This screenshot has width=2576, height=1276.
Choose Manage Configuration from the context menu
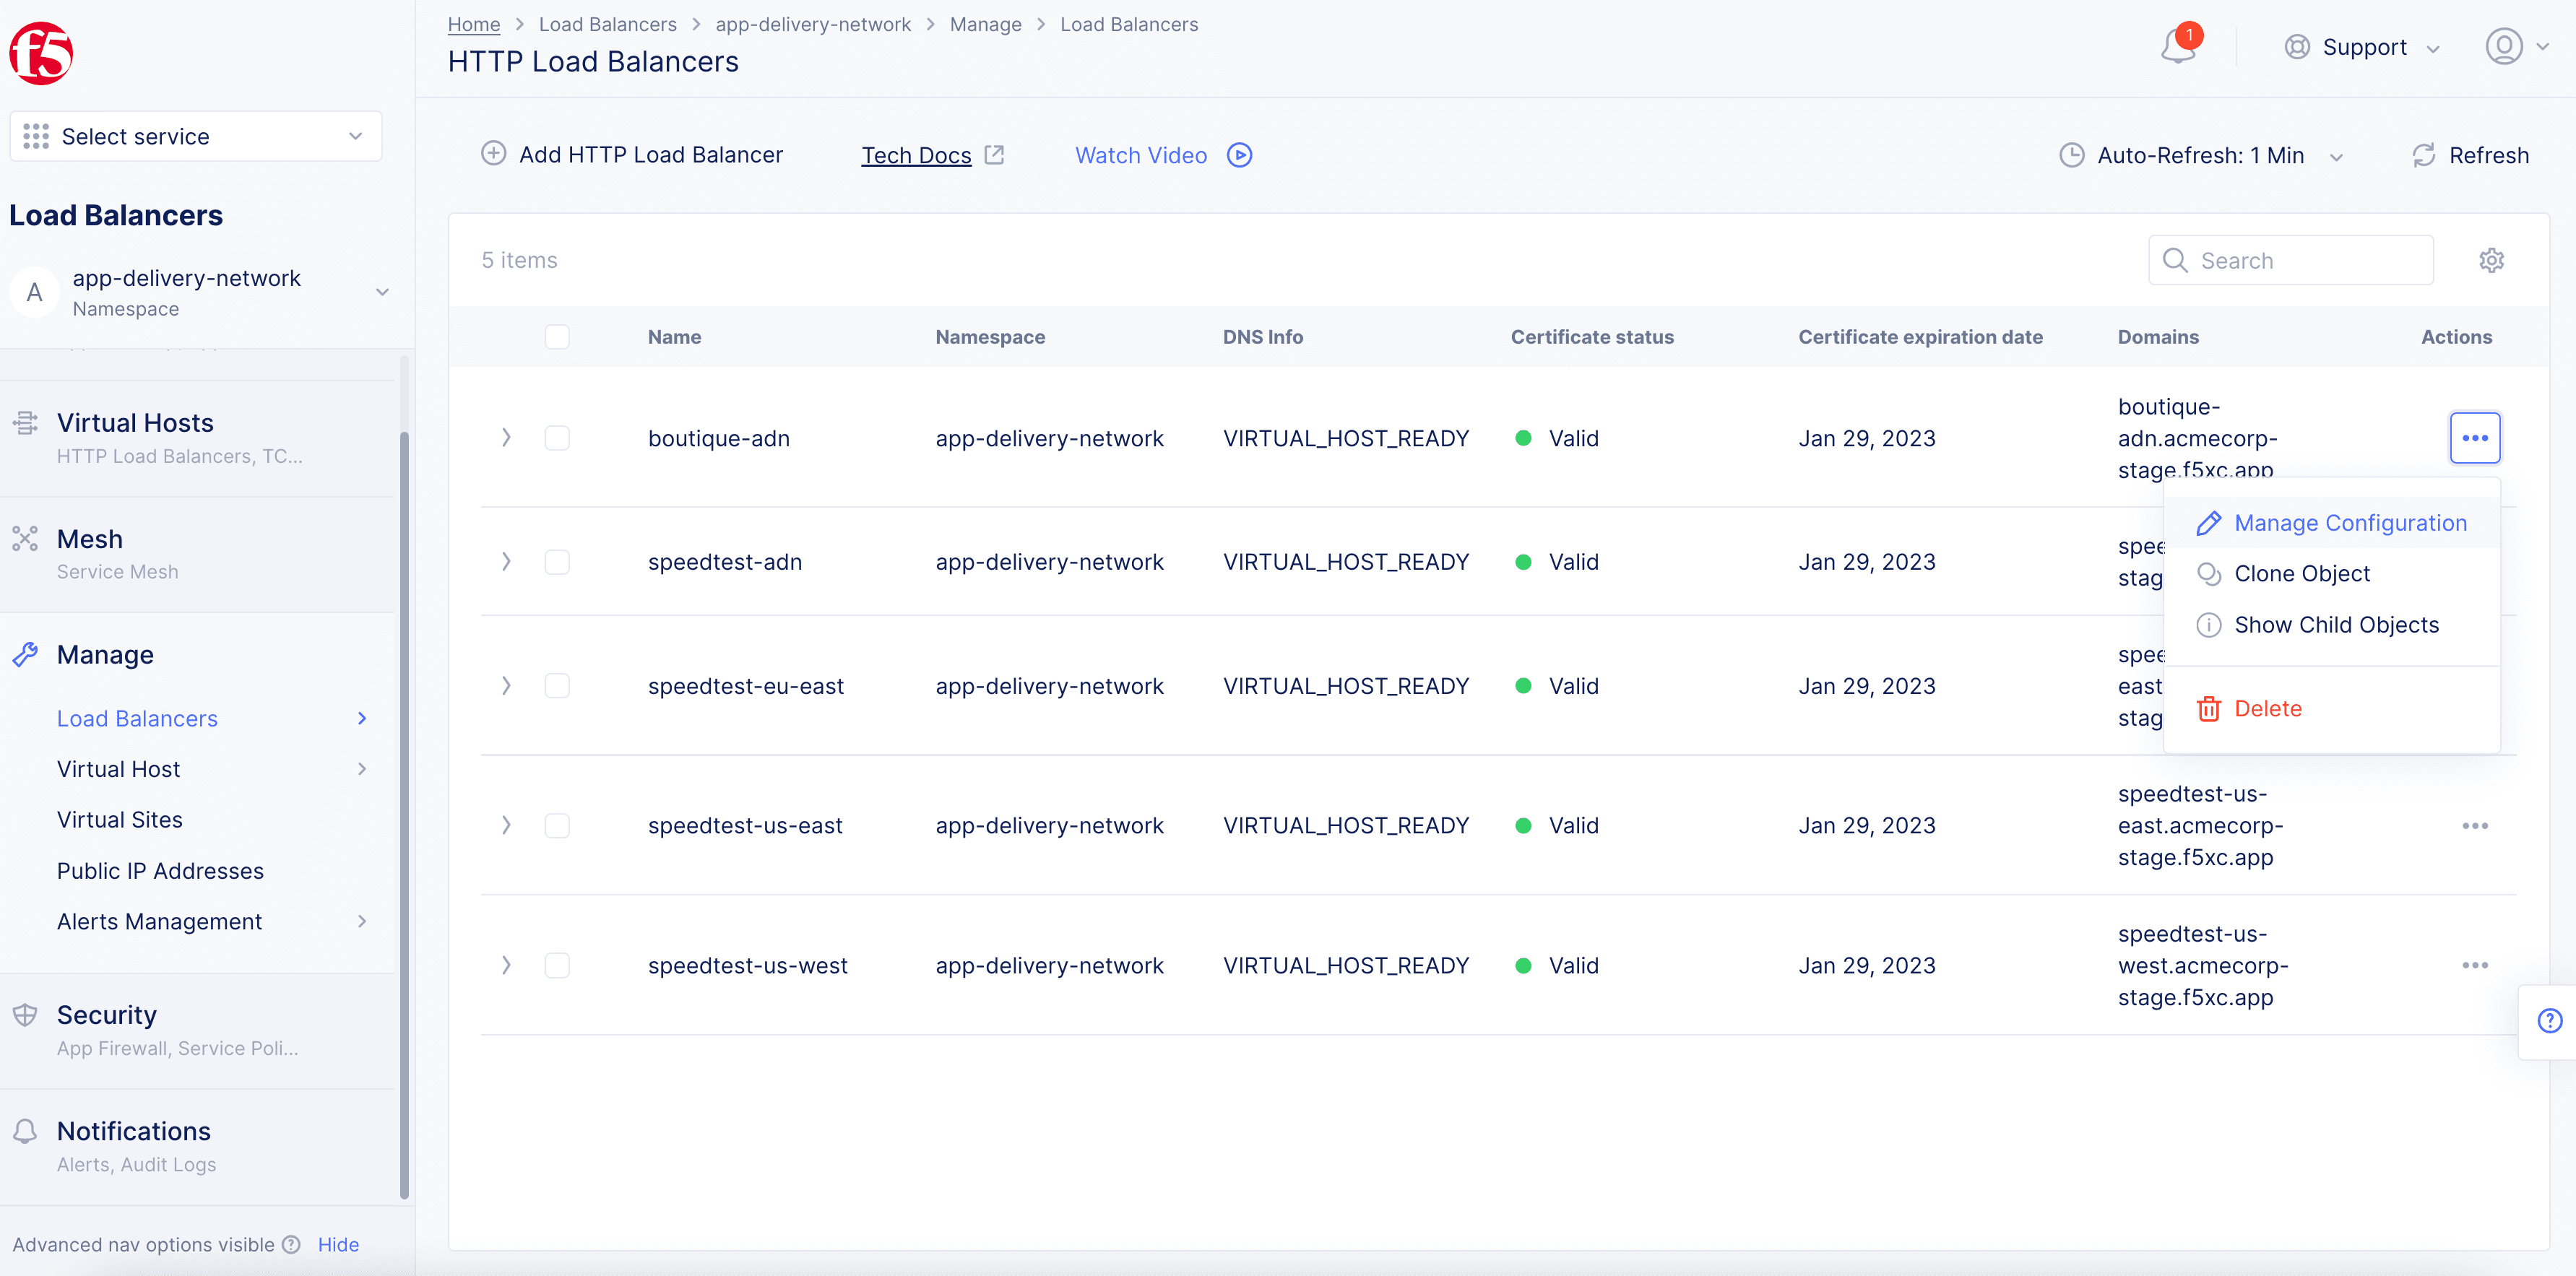pyautogui.click(x=2331, y=523)
